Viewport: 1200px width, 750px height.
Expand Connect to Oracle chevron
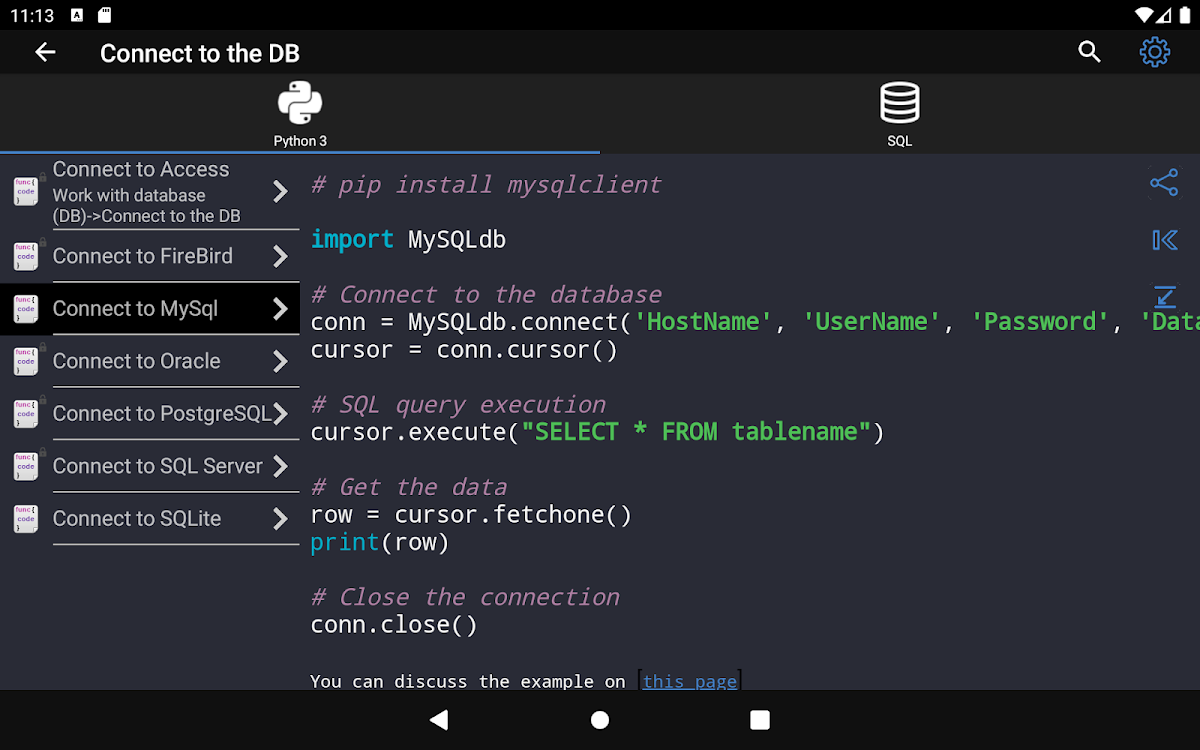pyautogui.click(x=280, y=361)
